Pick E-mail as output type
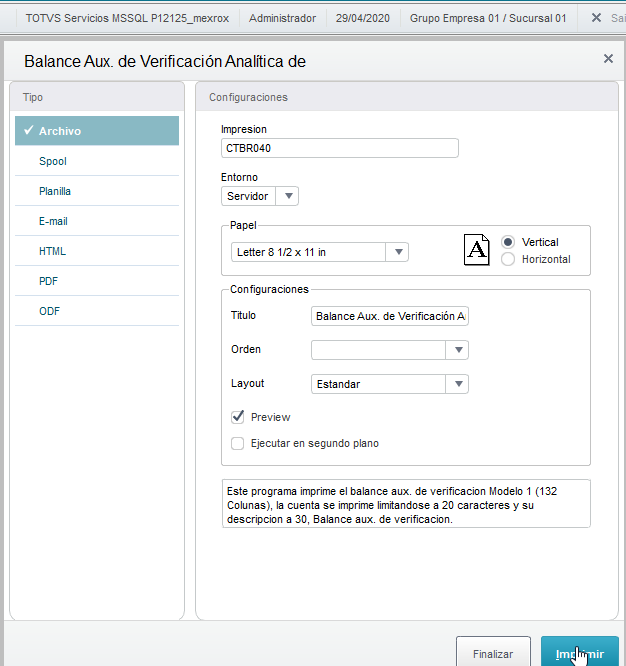The height and width of the screenshot is (666, 626). (97, 221)
